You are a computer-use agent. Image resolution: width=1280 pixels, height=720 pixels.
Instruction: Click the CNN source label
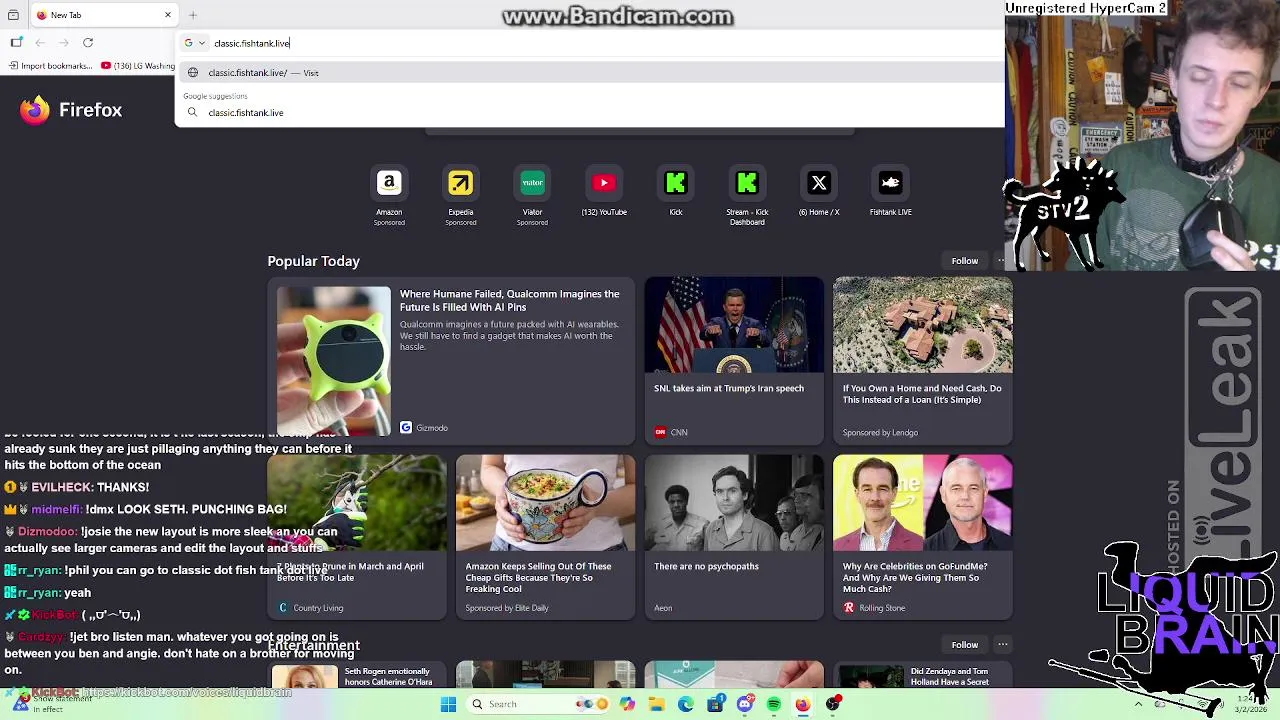671,432
